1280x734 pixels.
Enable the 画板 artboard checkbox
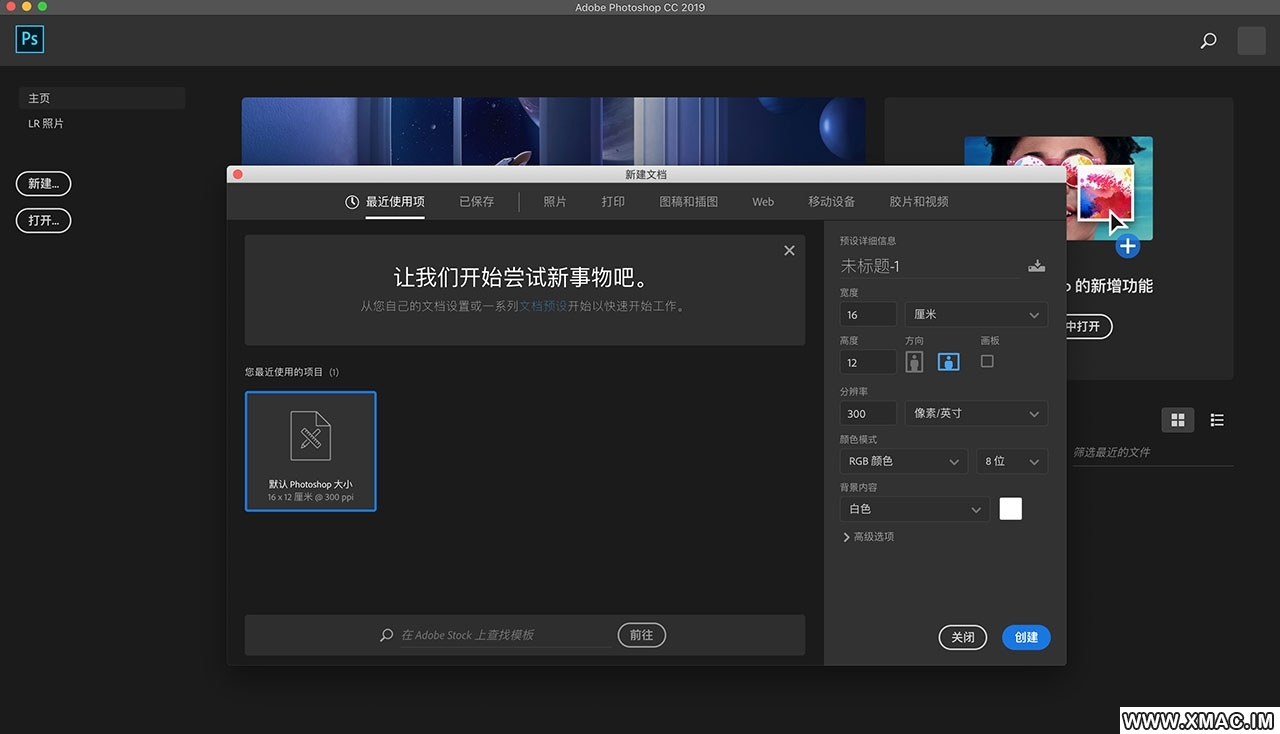click(x=987, y=361)
